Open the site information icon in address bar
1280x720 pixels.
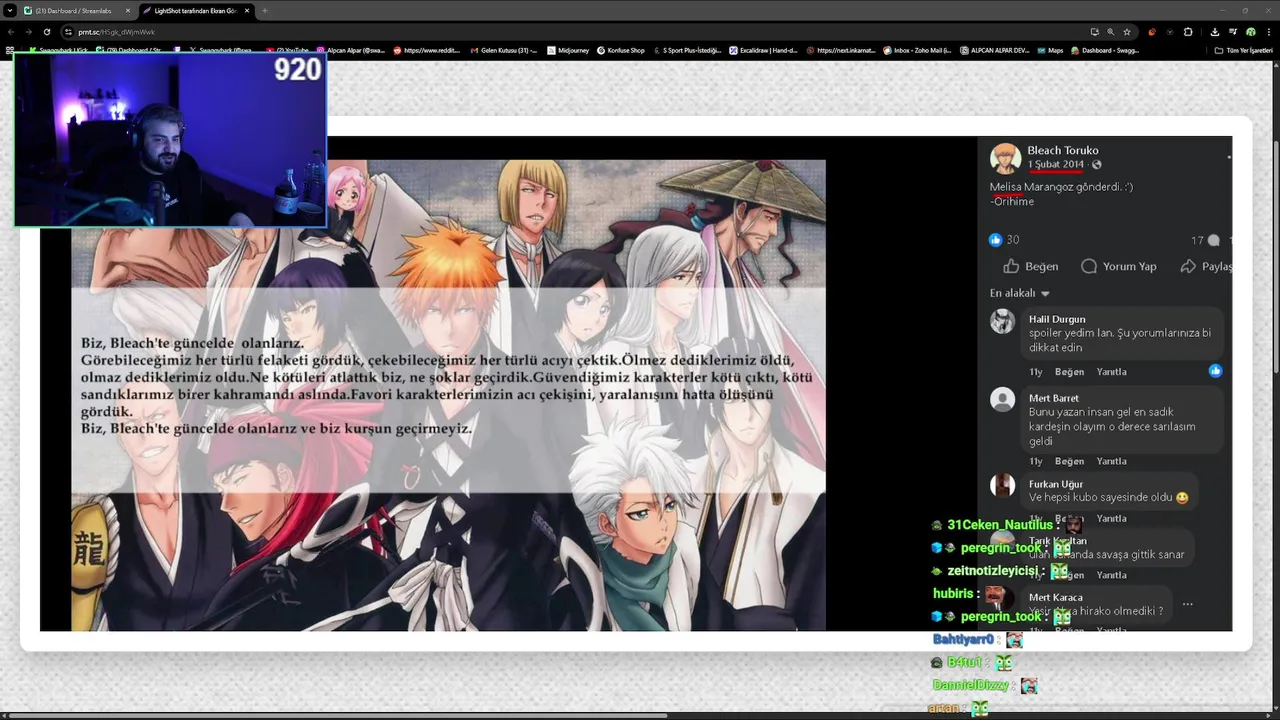coord(69,32)
